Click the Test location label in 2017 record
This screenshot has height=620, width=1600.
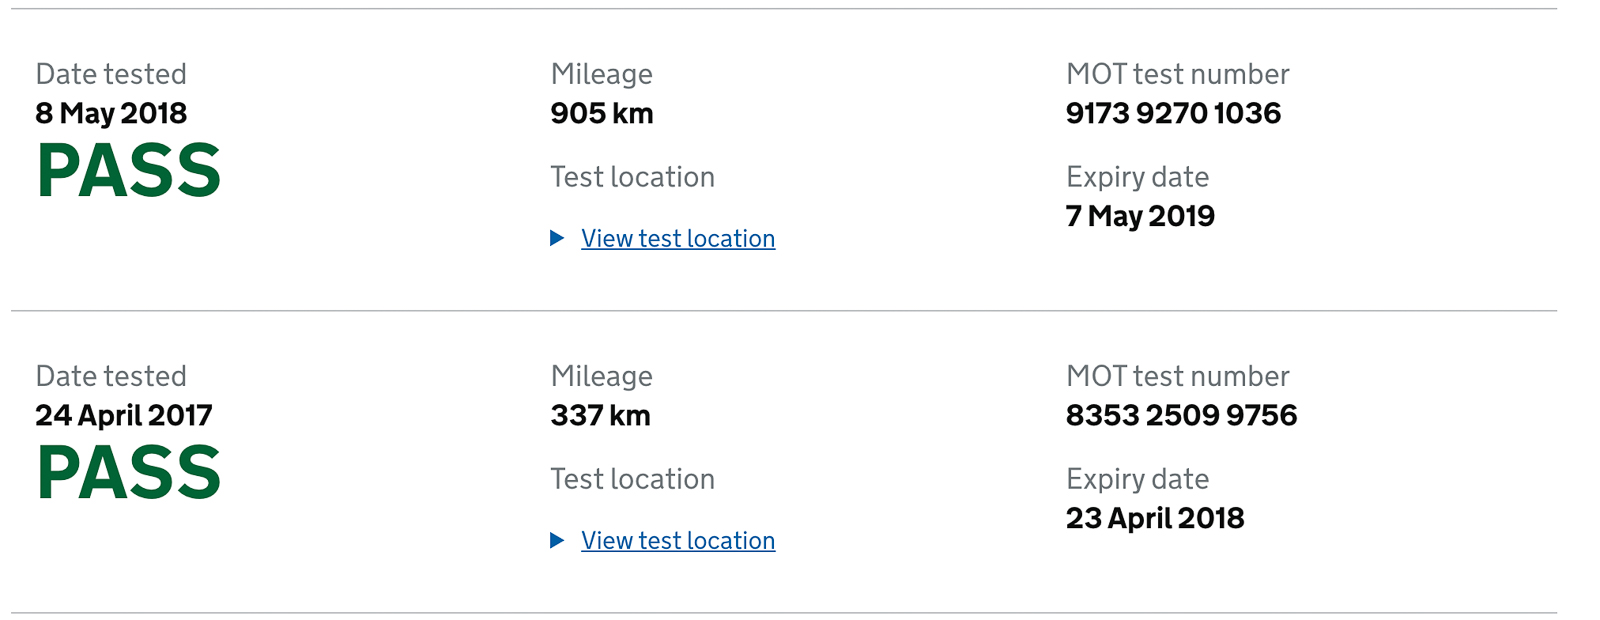pos(633,479)
